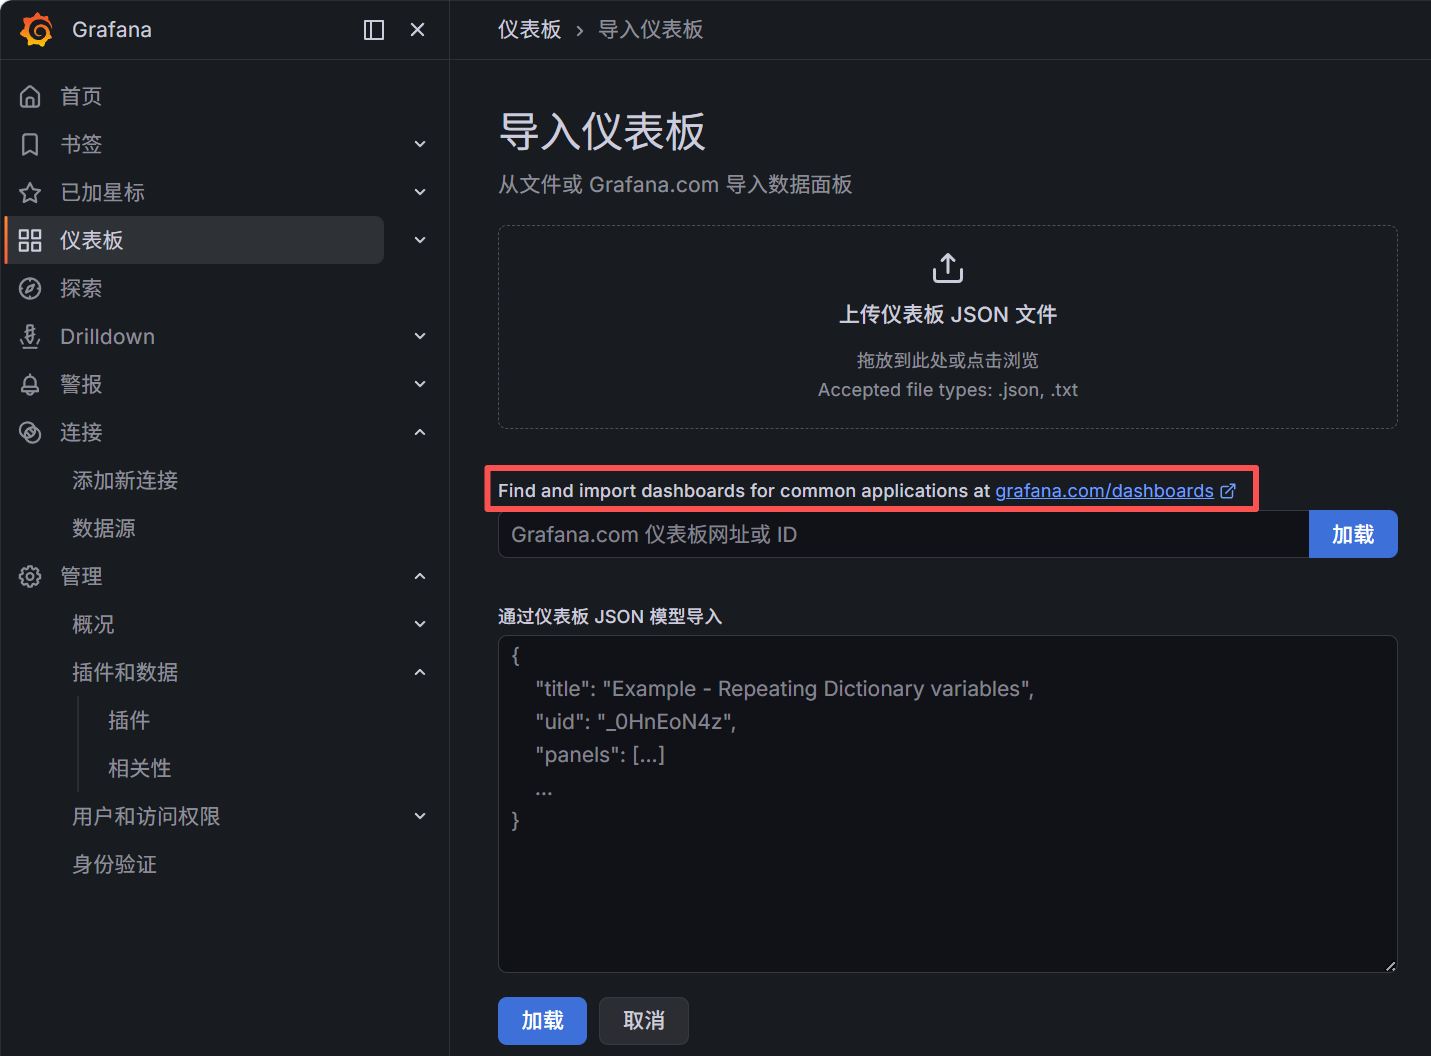Open 数据源 page
The height and width of the screenshot is (1056, 1431).
(x=104, y=528)
